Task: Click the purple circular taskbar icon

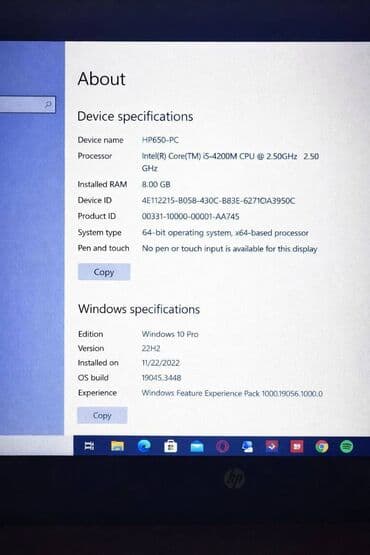Action: pyautogui.click(x=222, y=447)
